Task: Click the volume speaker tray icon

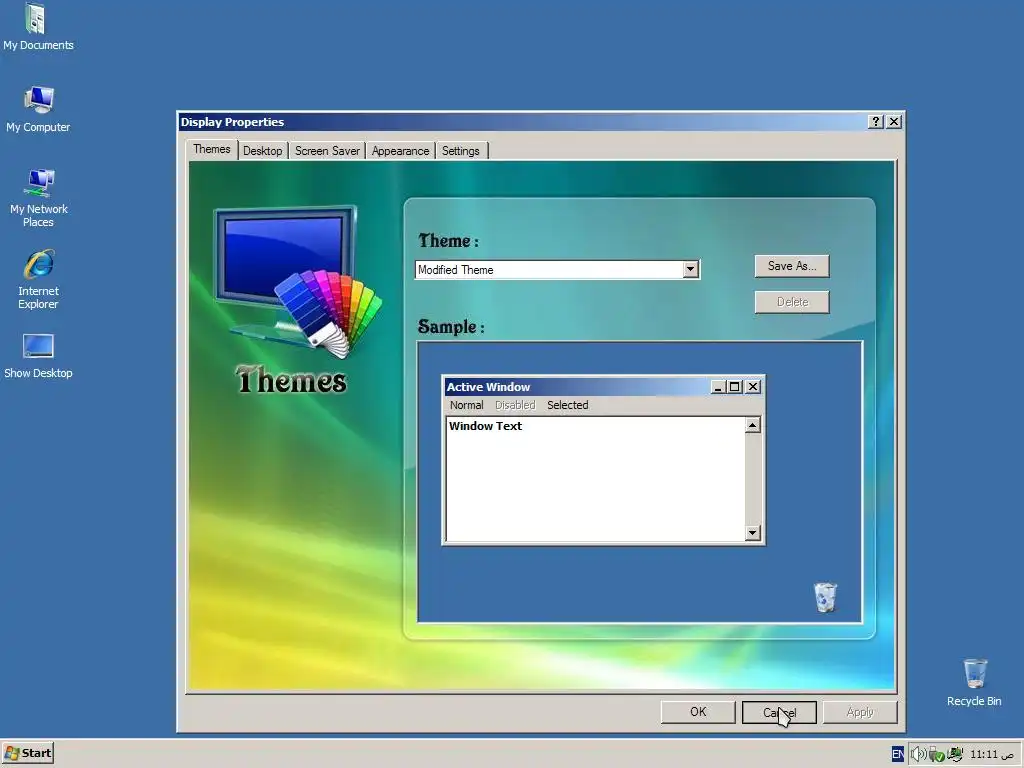Action: pyautogui.click(x=918, y=754)
